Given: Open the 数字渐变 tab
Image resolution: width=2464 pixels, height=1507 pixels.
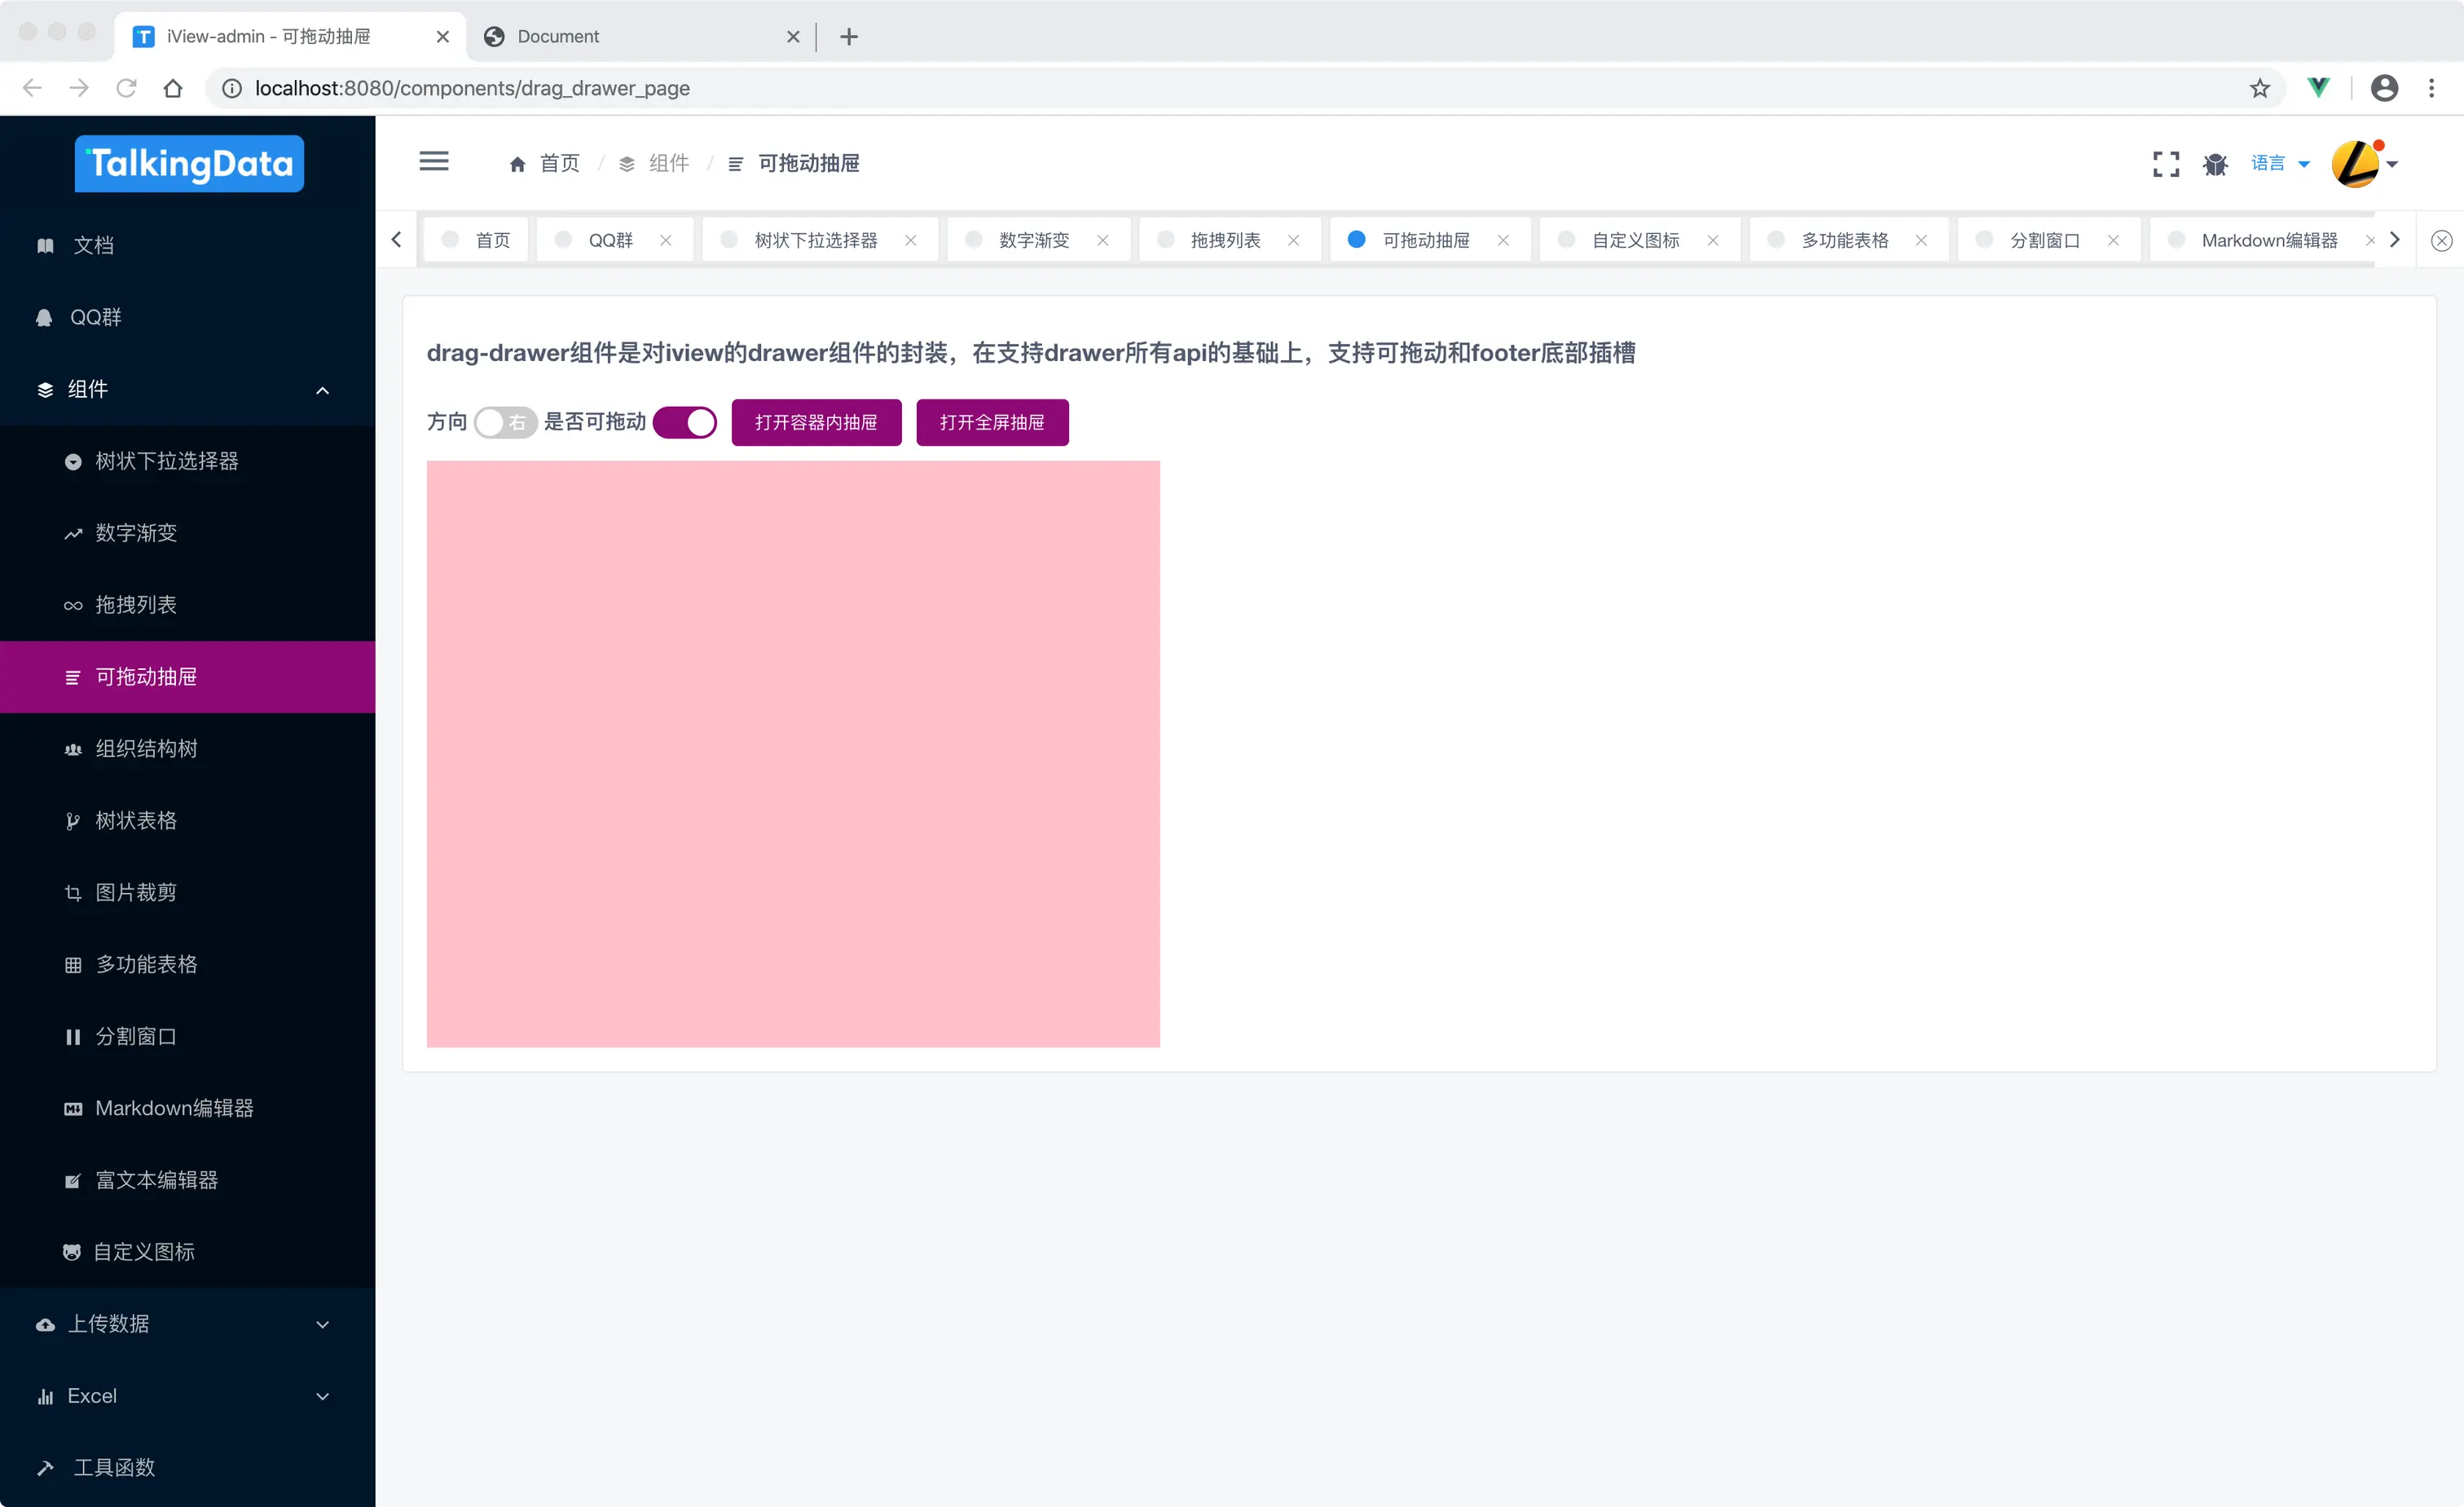Looking at the screenshot, I should pyautogui.click(x=1032, y=240).
